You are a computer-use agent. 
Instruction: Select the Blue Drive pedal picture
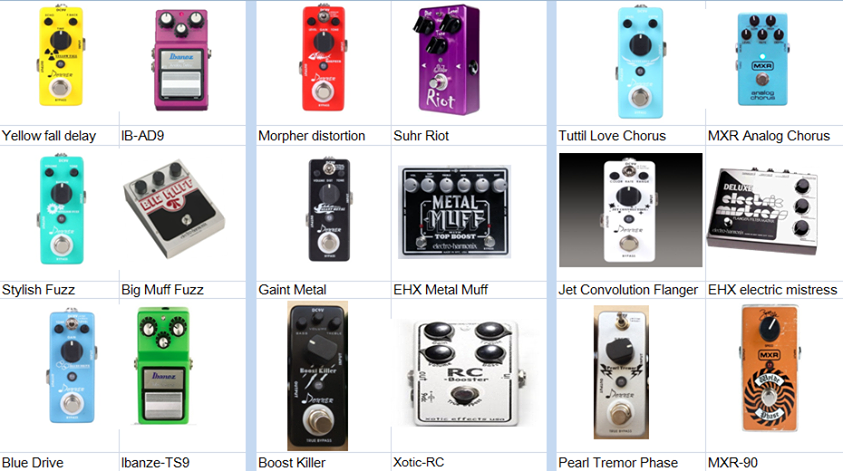click(x=72, y=366)
